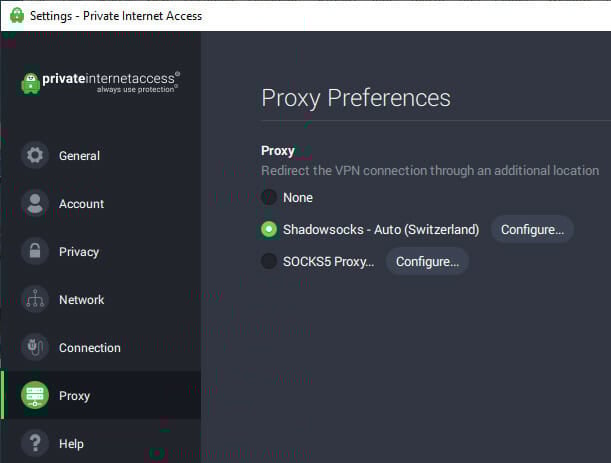Configure the SOCKS5 proxy settings
The image size is (611, 463).
point(427,262)
